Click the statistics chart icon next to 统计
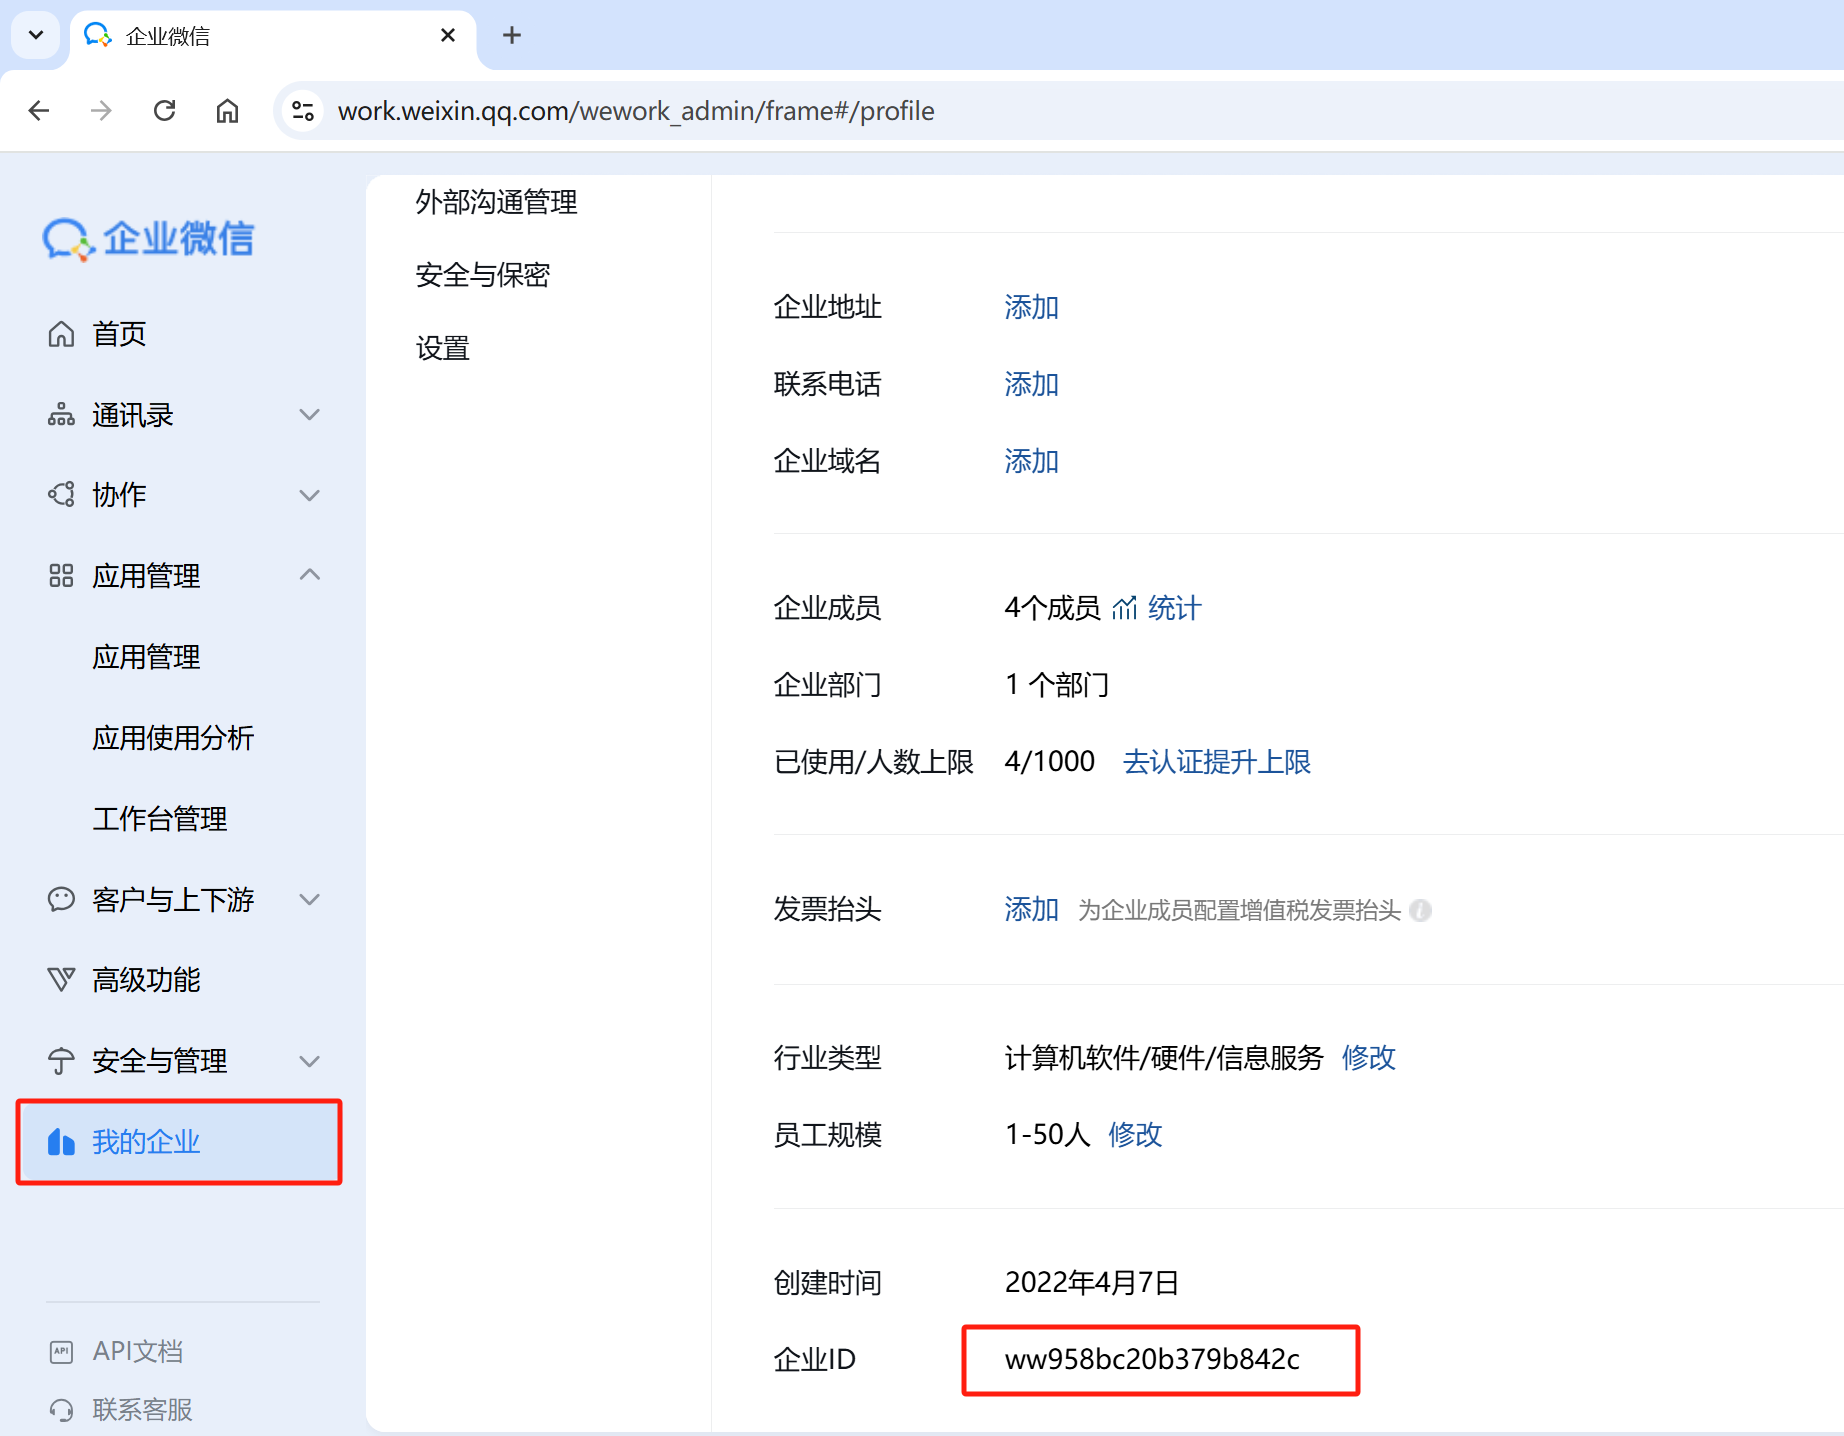 coord(1124,608)
